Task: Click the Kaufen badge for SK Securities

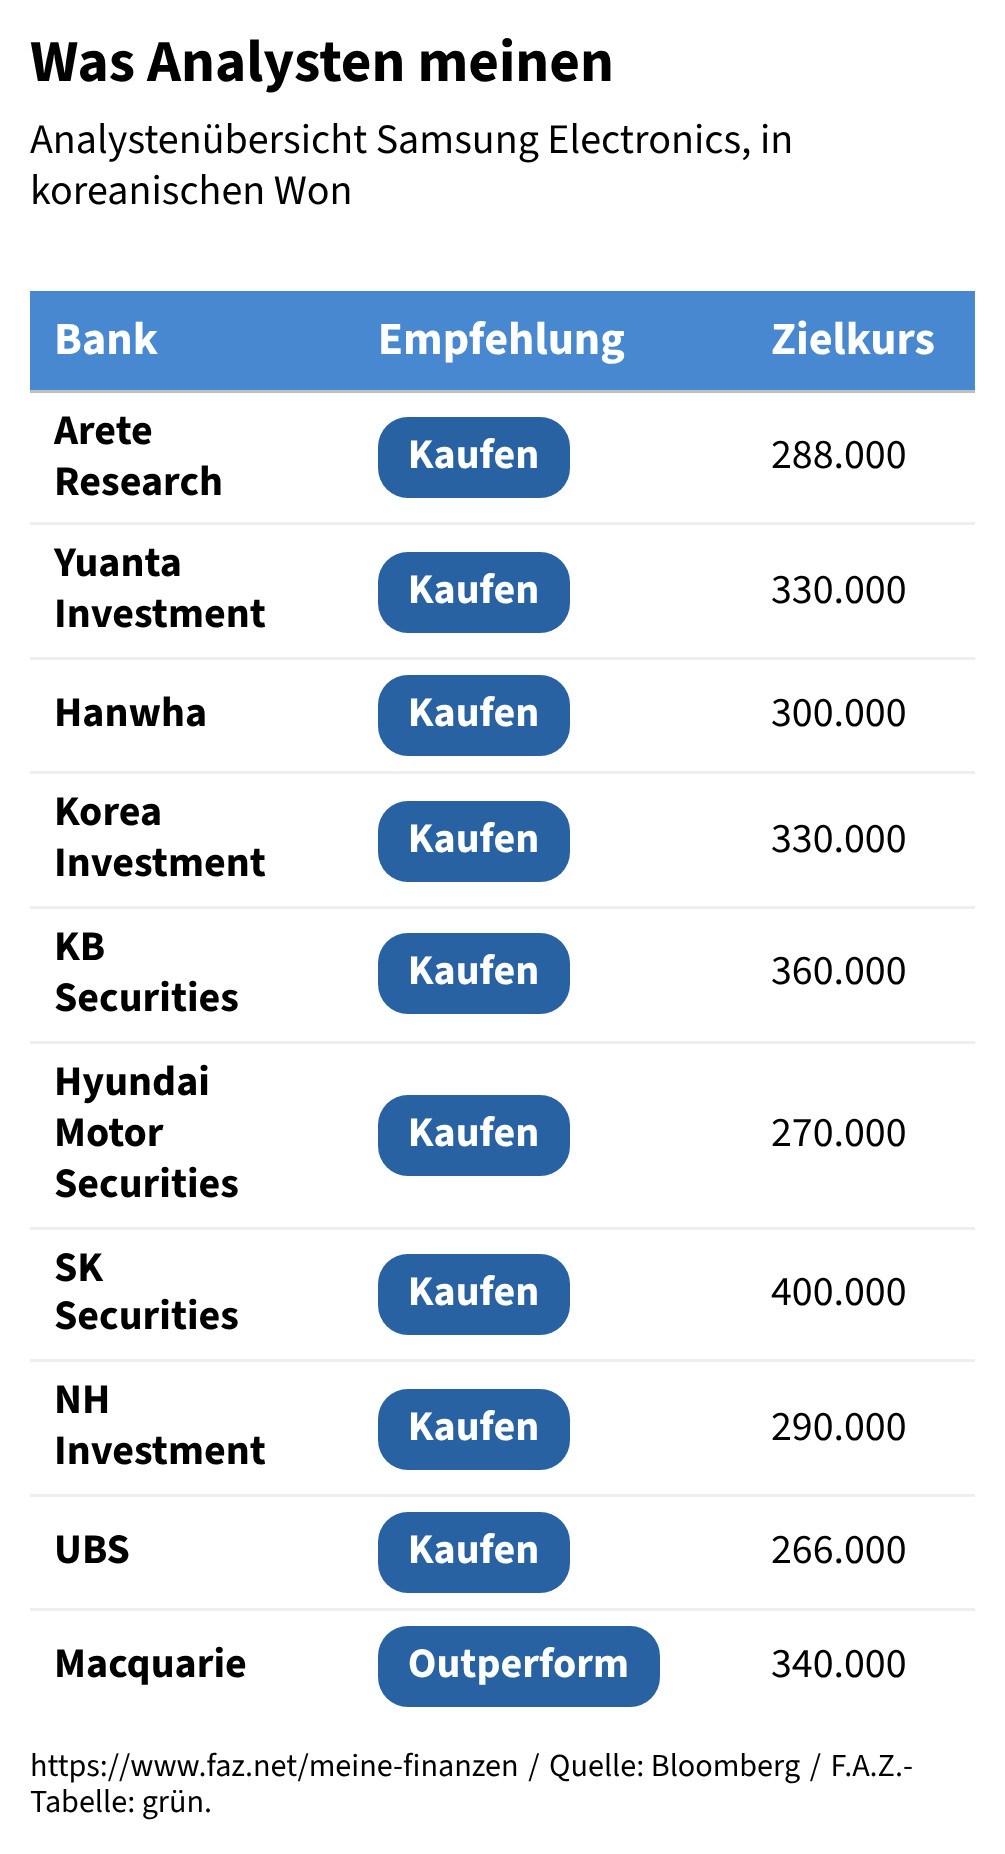Action: click(473, 1294)
